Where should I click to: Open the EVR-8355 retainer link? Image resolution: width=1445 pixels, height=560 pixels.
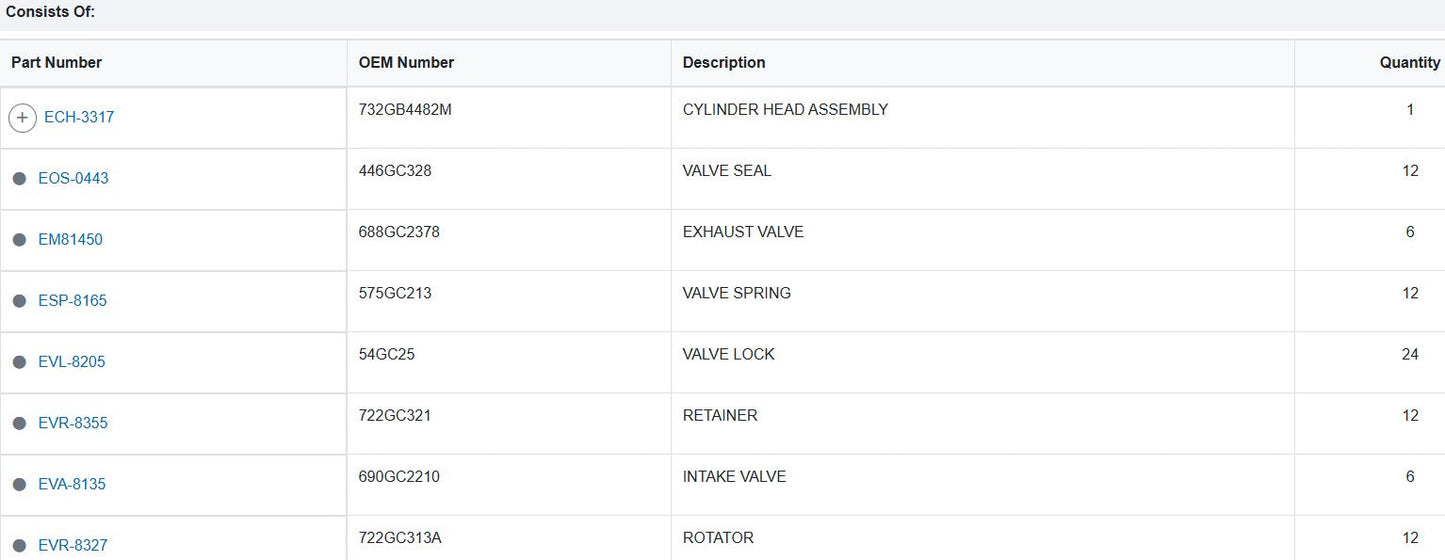click(x=72, y=422)
